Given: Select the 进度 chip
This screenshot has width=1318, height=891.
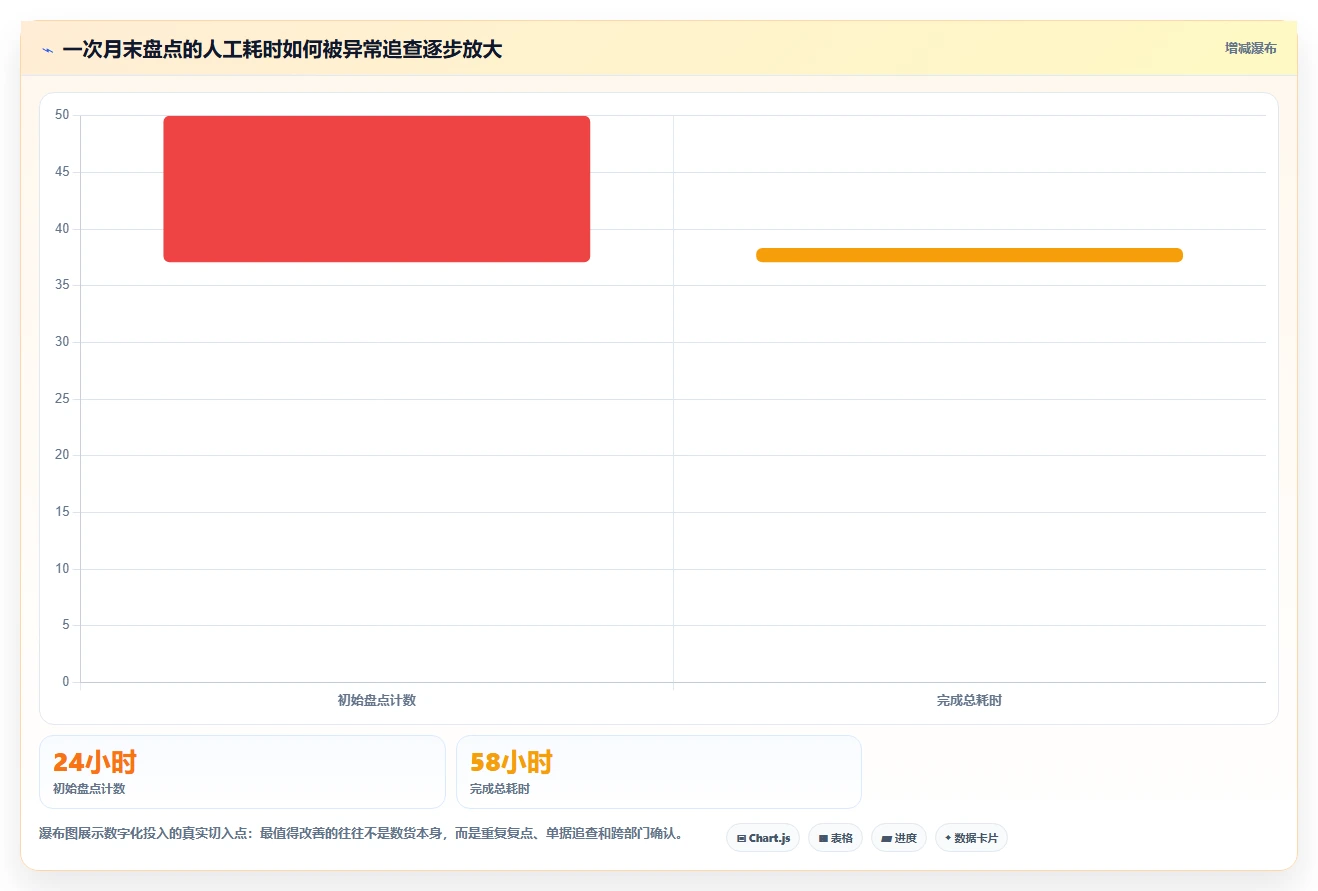Looking at the screenshot, I should tap(899, 838).
